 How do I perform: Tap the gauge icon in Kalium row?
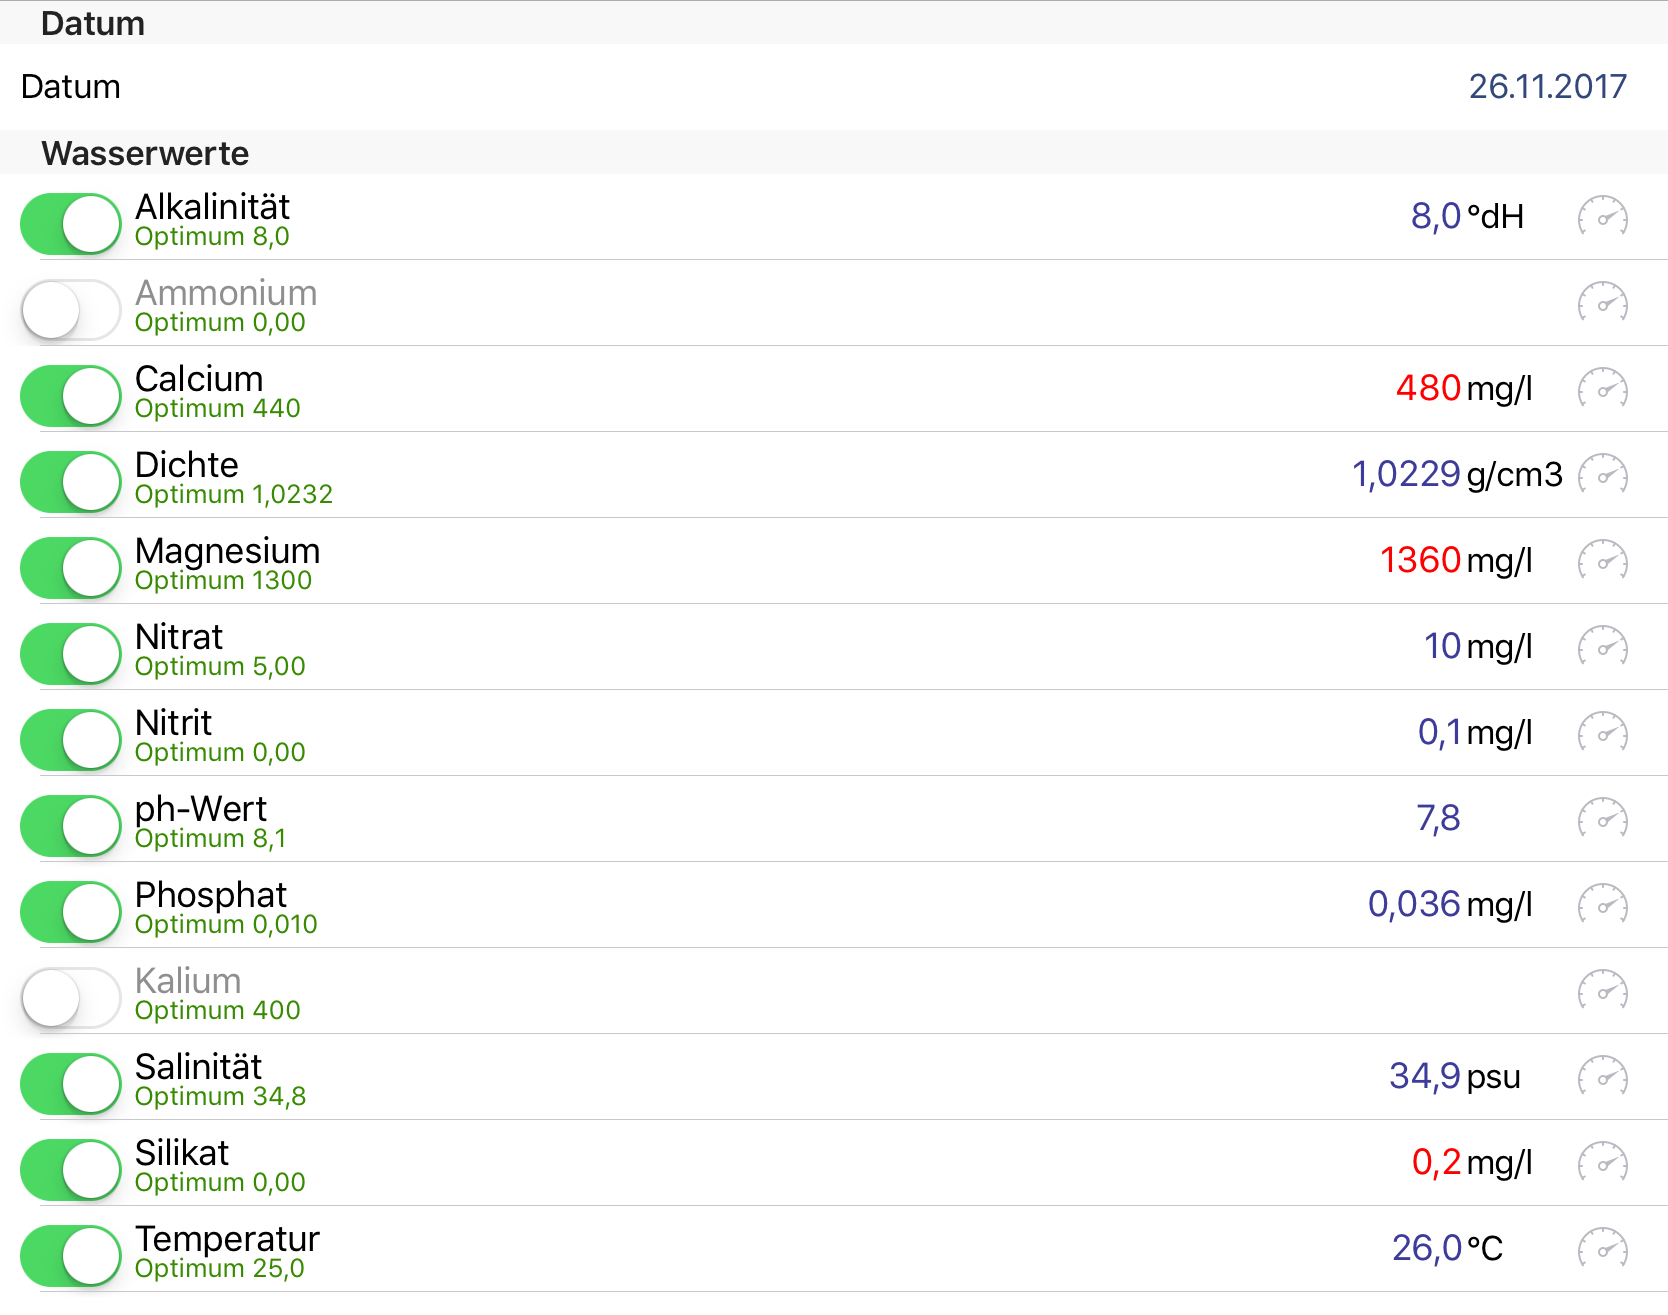coord(1602,991)
